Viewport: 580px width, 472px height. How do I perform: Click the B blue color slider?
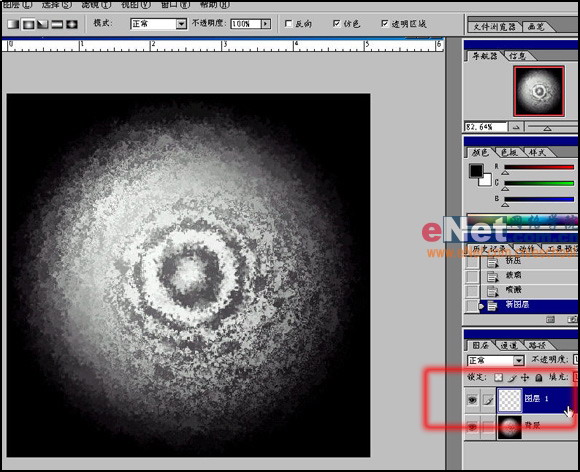[539, 199]
